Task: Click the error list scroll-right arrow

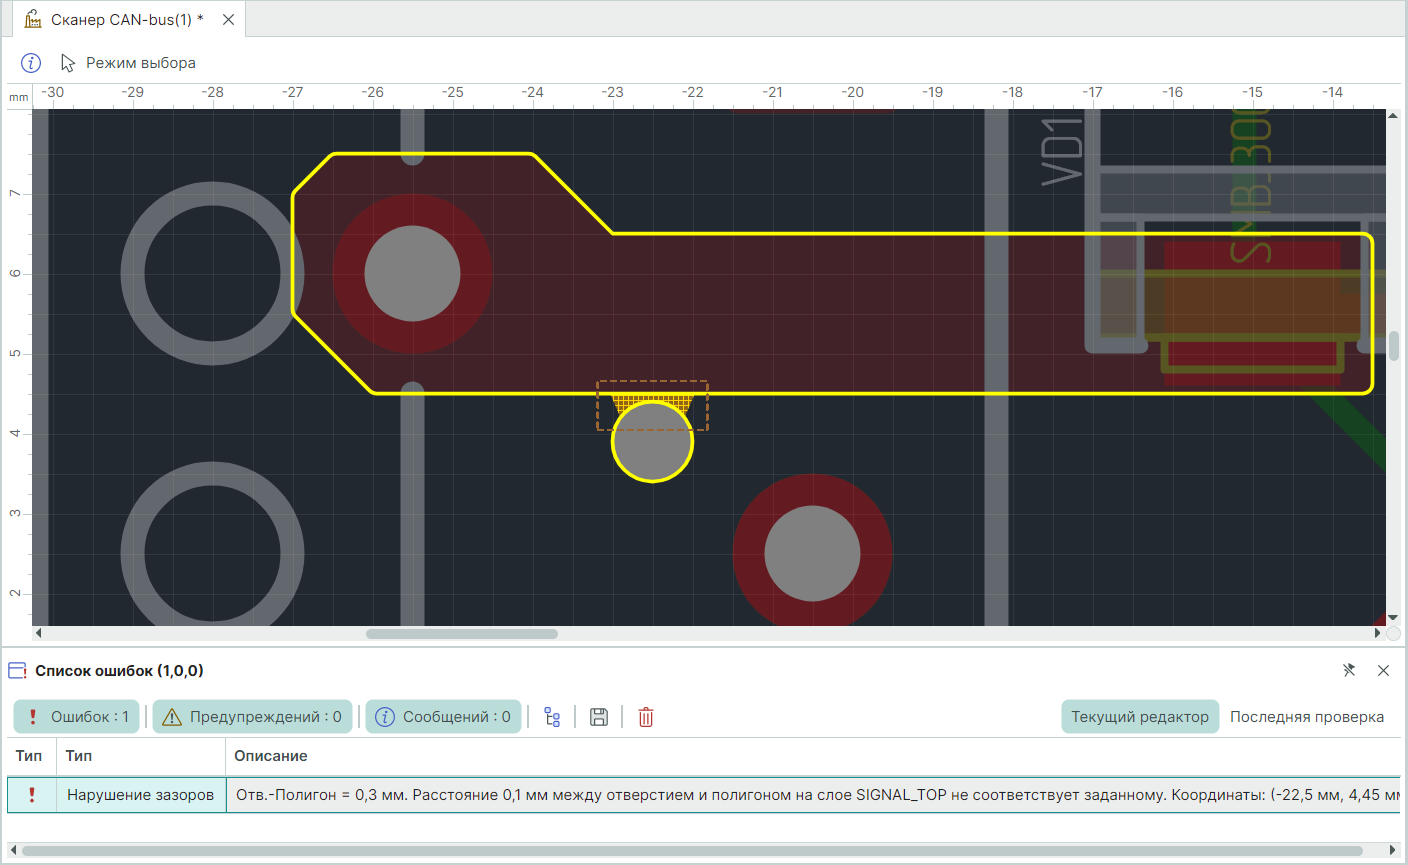Action: pos(1392,851)
